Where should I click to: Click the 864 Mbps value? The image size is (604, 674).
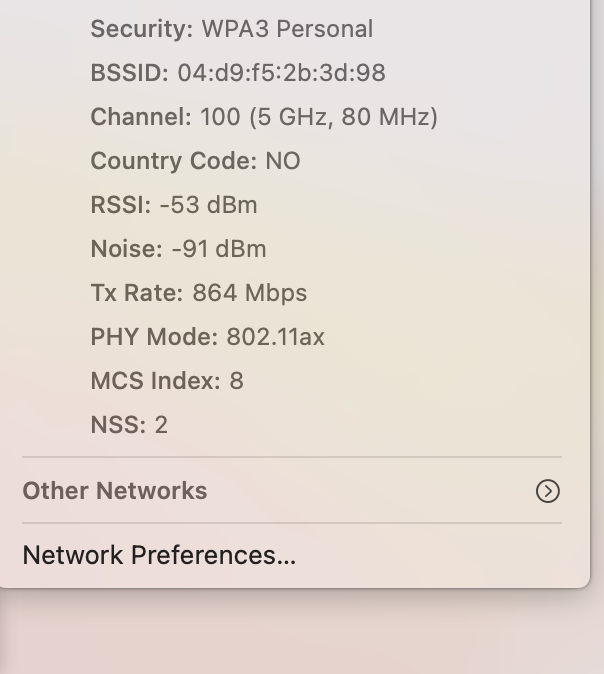tap(249, 293)
